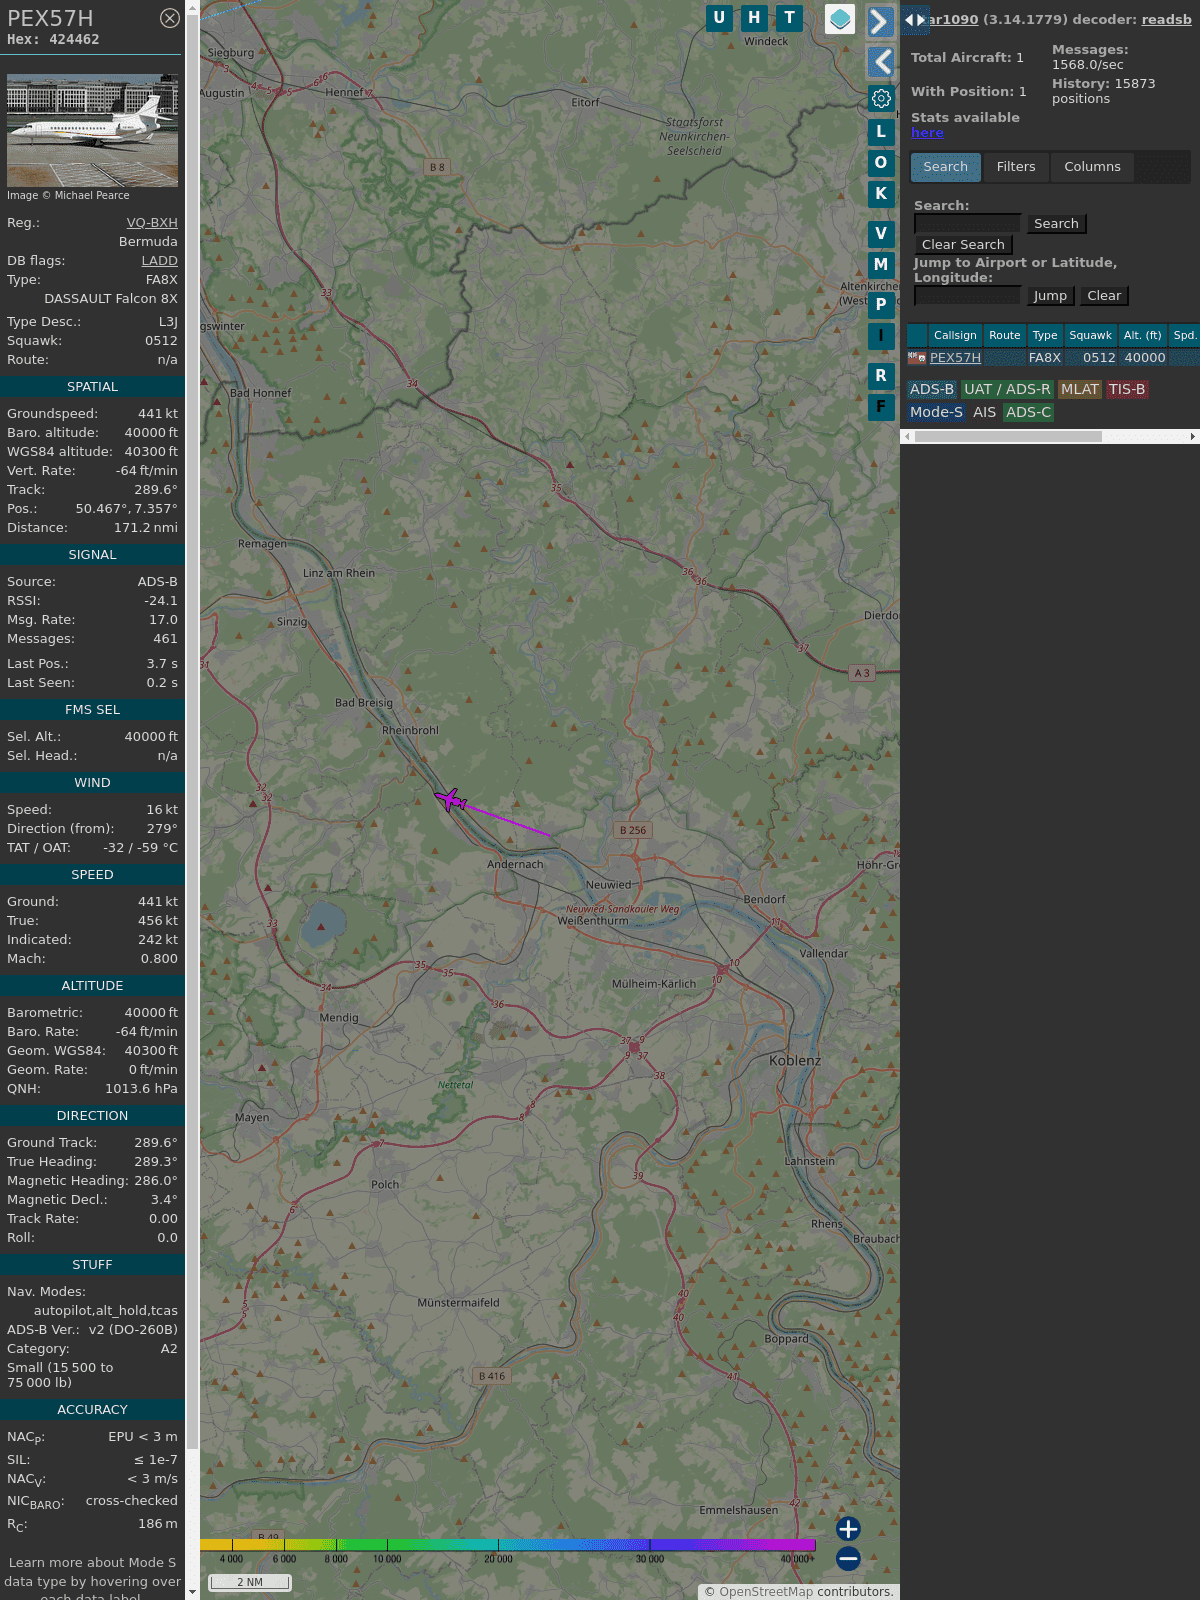The image size is (1200, 1600).
Task: Toggle the P map button
Action: (881, 305)
